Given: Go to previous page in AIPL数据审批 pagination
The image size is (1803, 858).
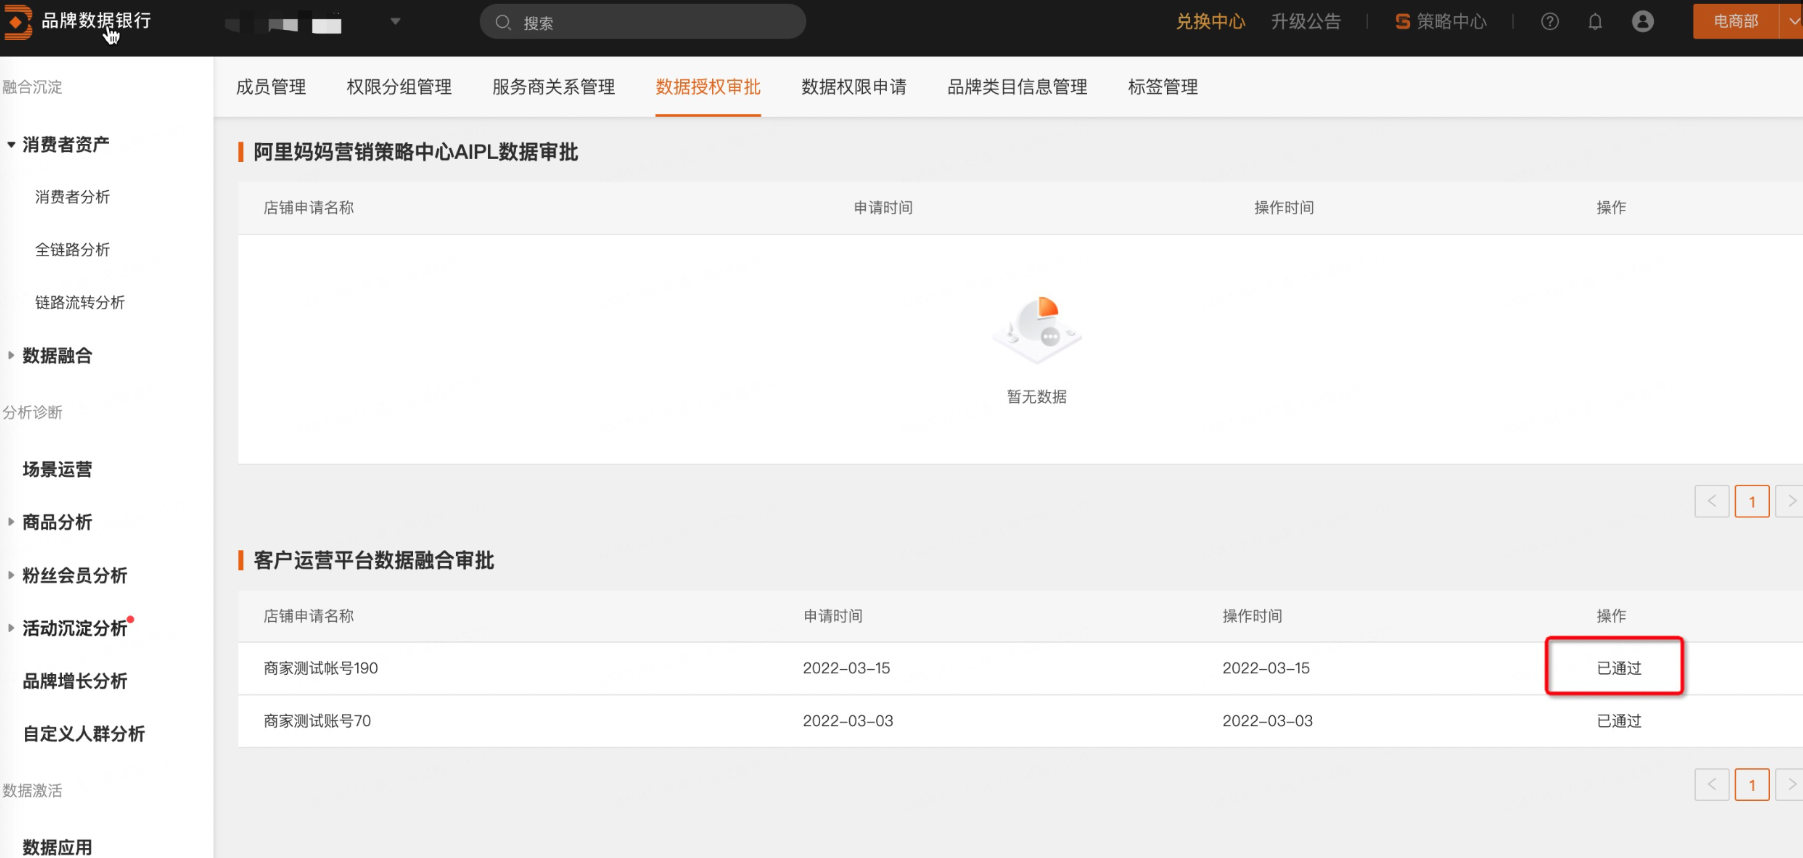Looking at the screenshot, I should (x=1712, y=501).
